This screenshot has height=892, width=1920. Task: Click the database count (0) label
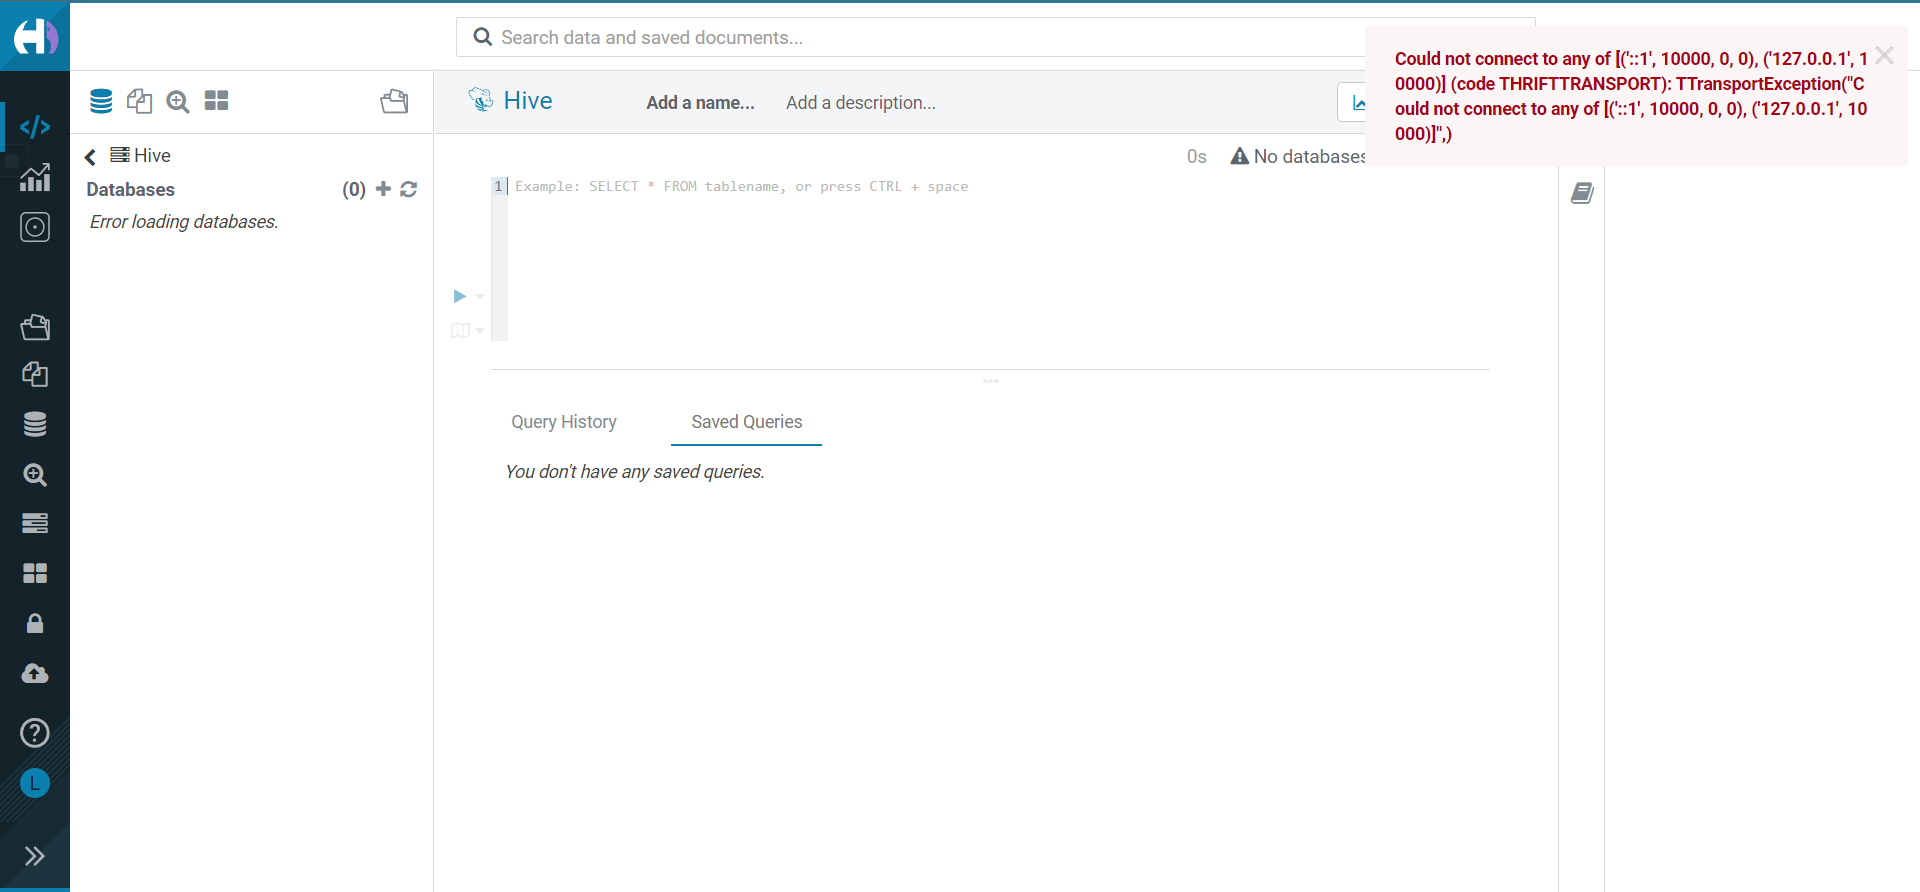click(x=354, y=189)
